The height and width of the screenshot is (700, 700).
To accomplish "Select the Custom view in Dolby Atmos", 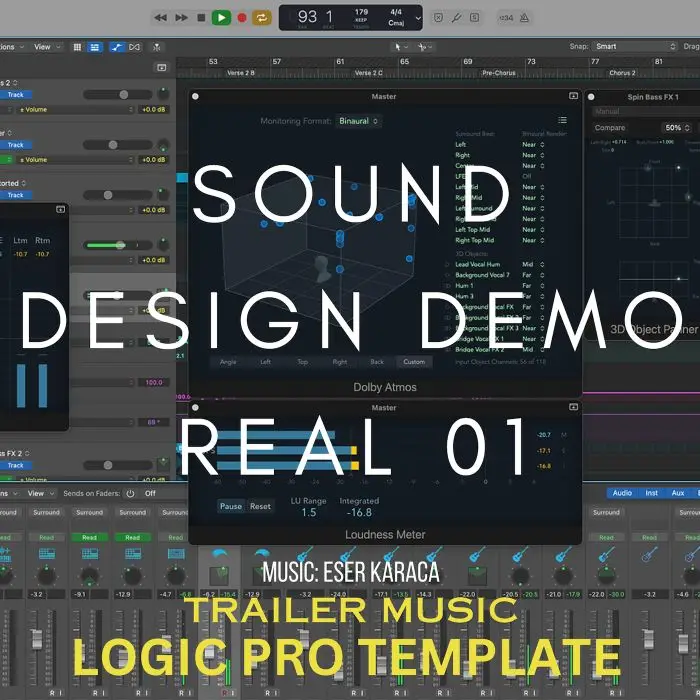I will coord(414,362).
